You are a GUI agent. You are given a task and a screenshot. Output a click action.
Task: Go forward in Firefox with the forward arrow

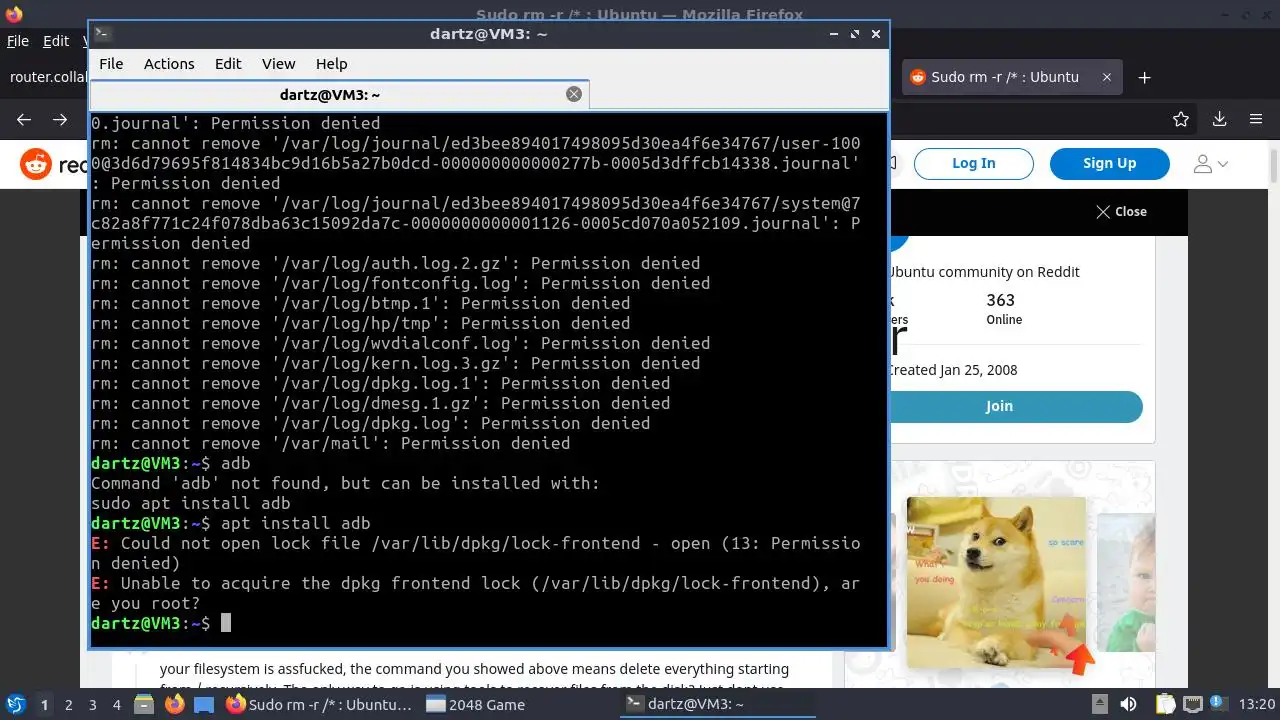click(x=61, y=119)
